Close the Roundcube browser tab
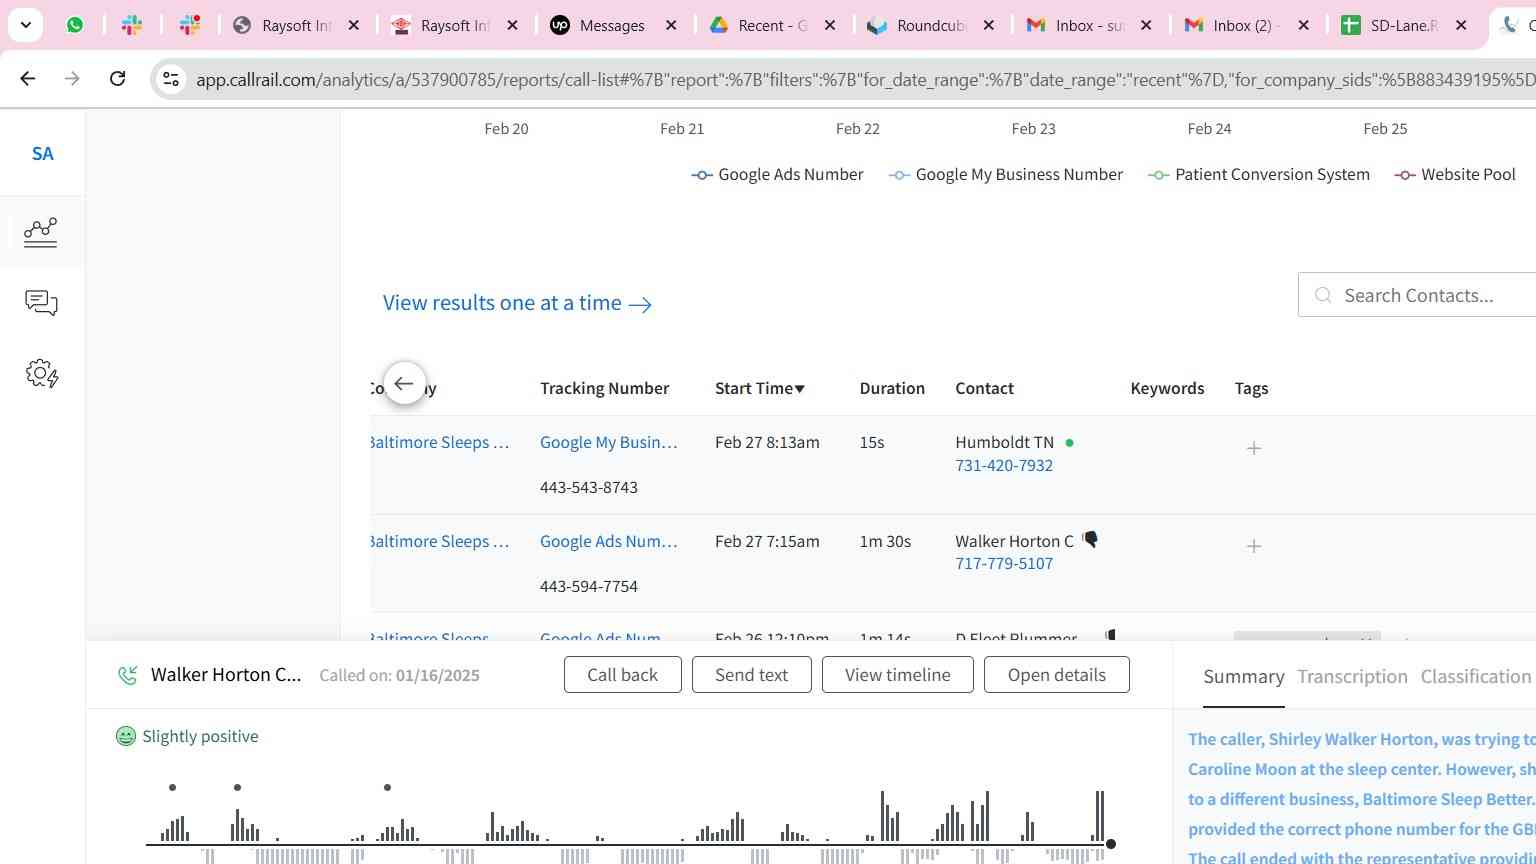The image size is (1536, 864). (988, 25)
